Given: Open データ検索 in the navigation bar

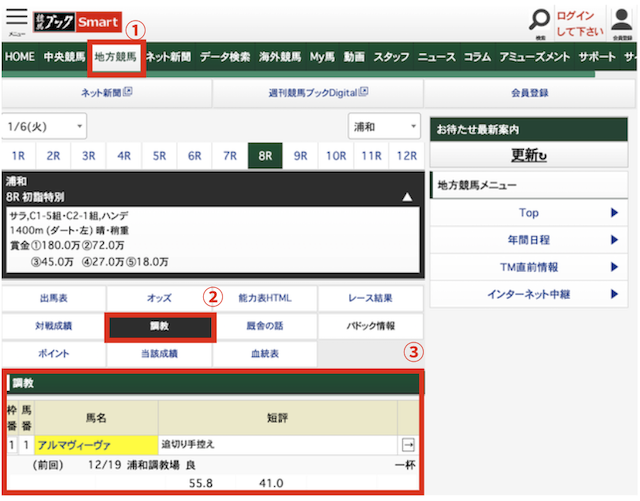Looking at the screenshot, I should coord(225,57).
